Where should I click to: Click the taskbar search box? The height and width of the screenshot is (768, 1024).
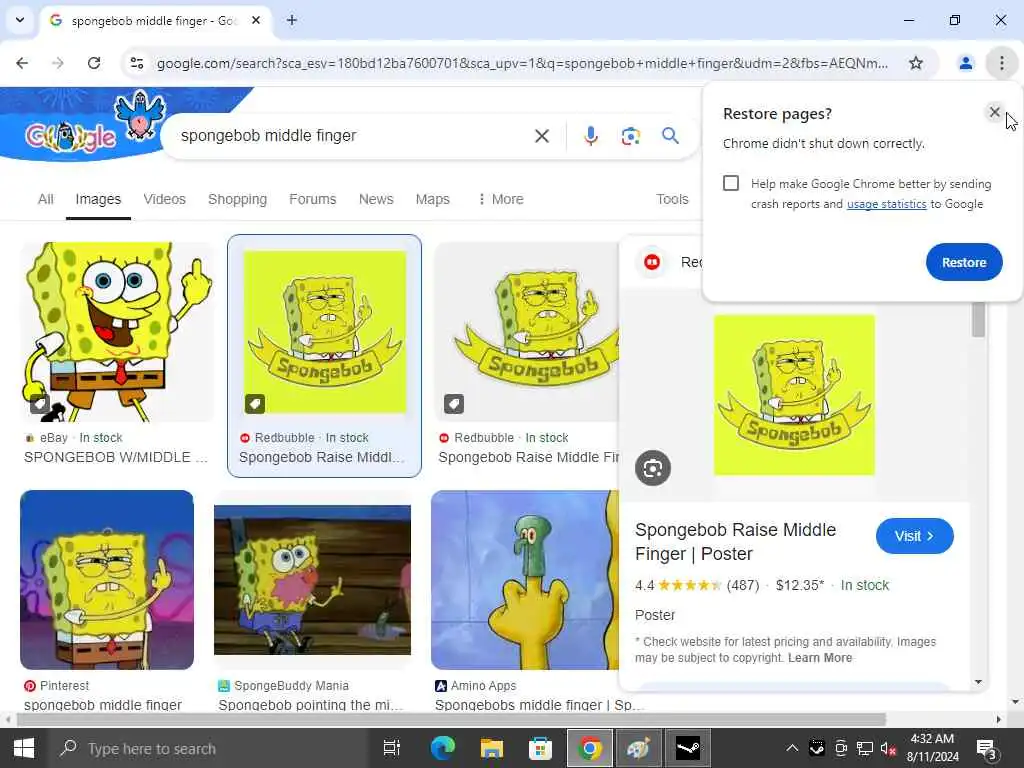pos(209,748)
